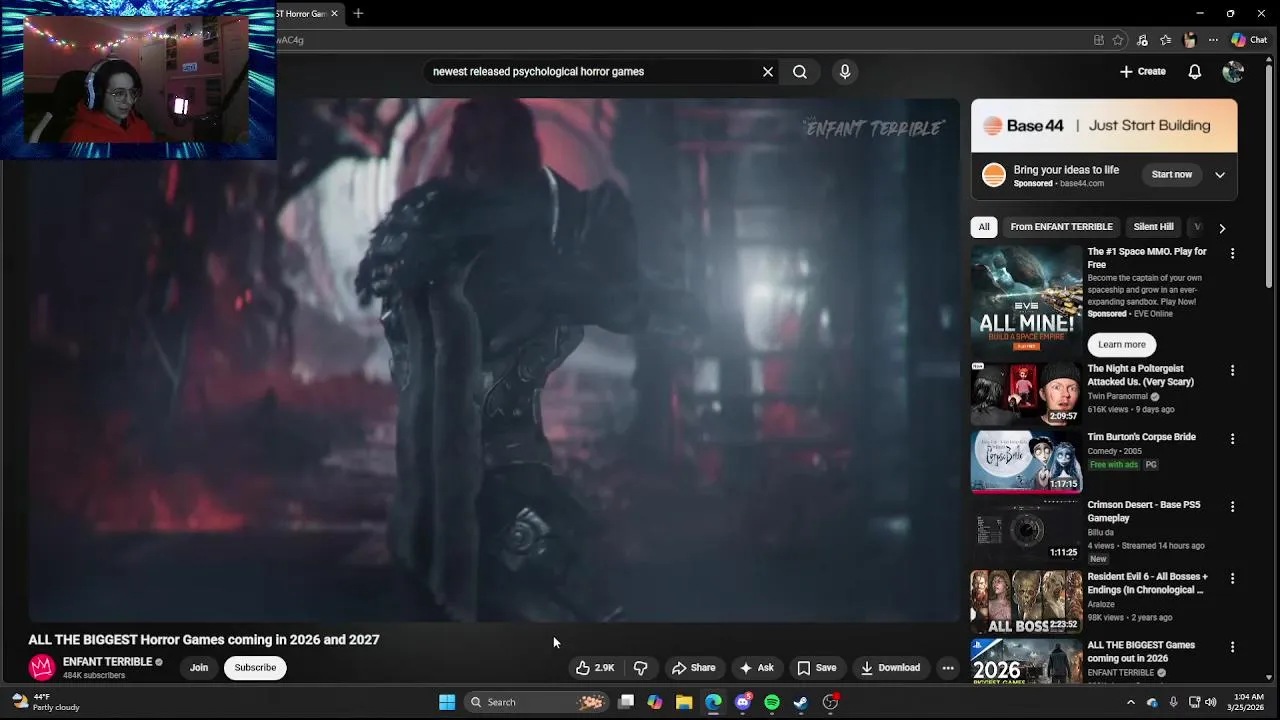Image resolution: width=1280 pixels, height=720 pixels.
Task: Click Learn more on EVE ad
Action: [x=1122, y=345]
